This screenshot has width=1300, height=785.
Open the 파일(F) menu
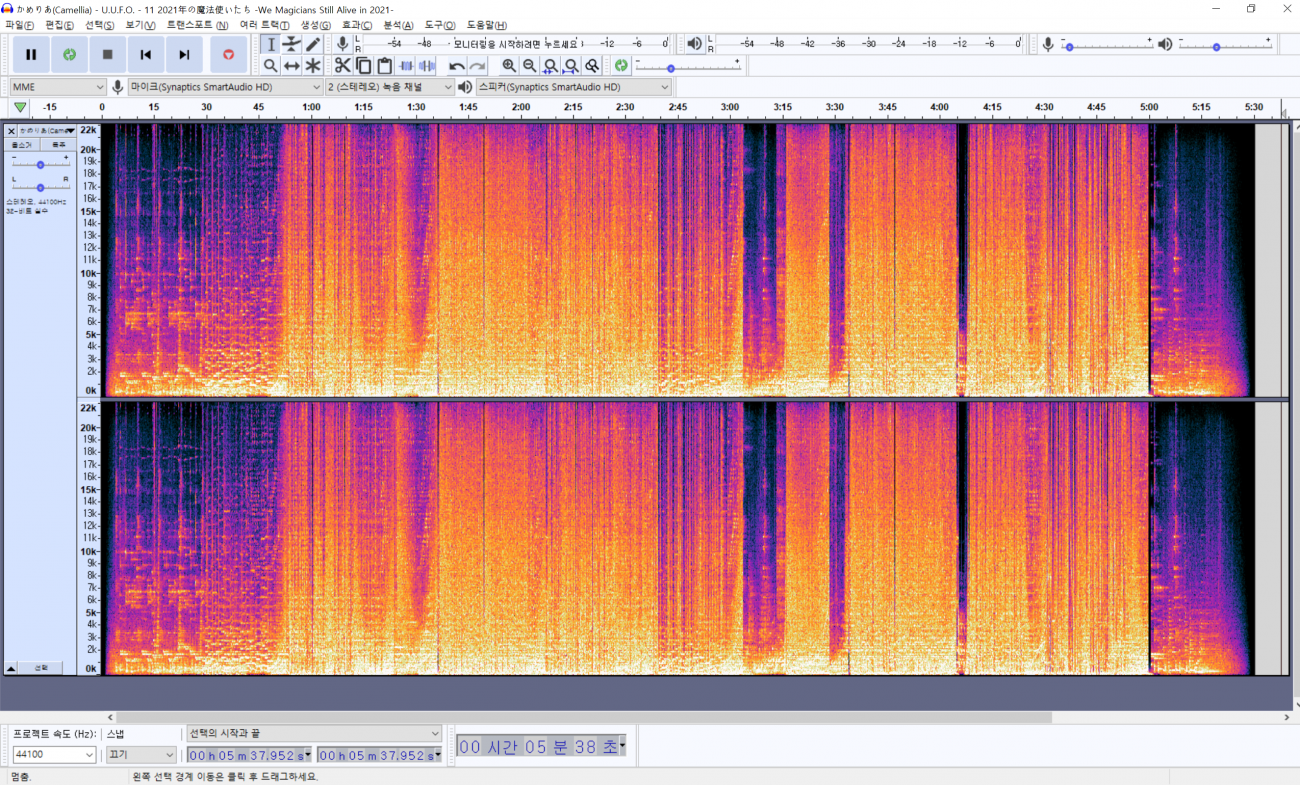tap(19, 25)
